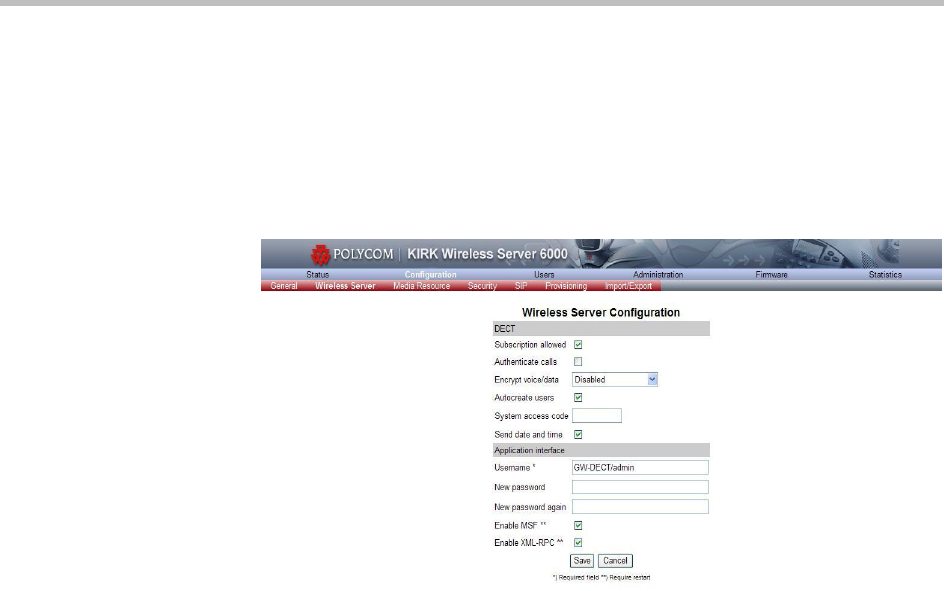Image resolution: width=944 pixels, height=591 pixels.
Task: Open the Users menu
Action: coord(544,274)
